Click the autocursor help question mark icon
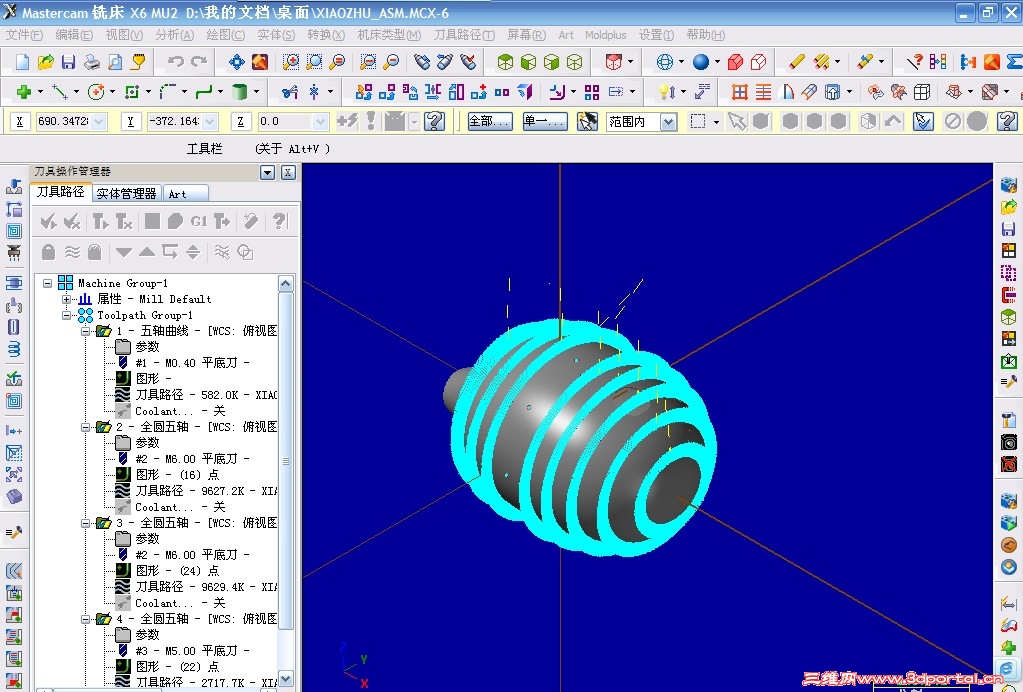 pyautogui.click(x=435, y=121)
